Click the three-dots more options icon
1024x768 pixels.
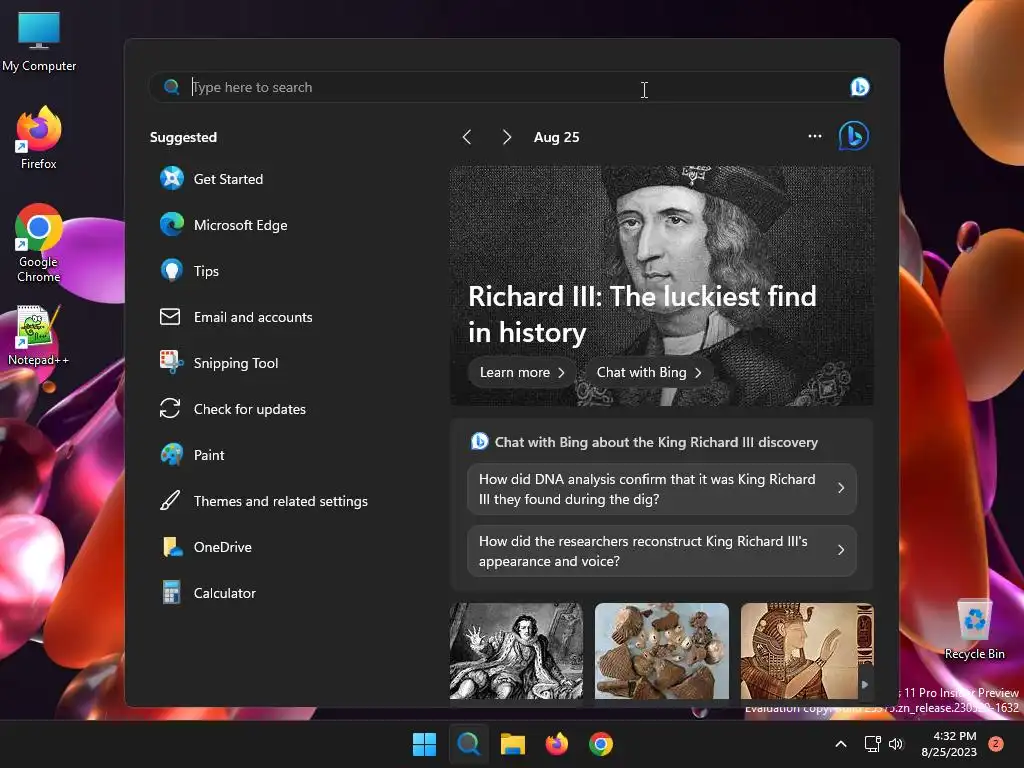pos(814,136)
